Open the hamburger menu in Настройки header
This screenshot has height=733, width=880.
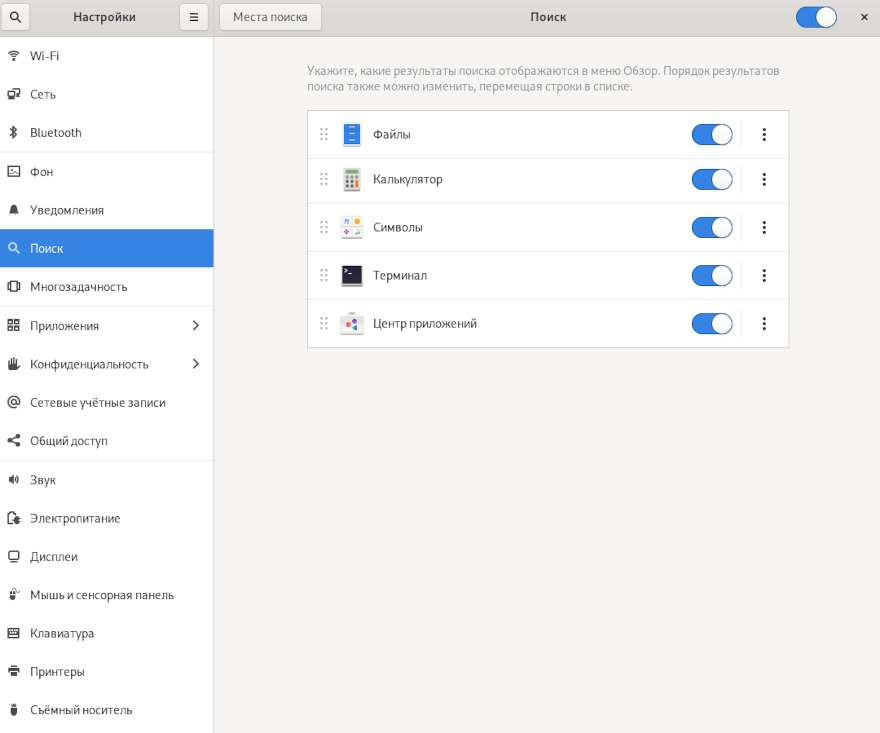click(x=194, y=17)
